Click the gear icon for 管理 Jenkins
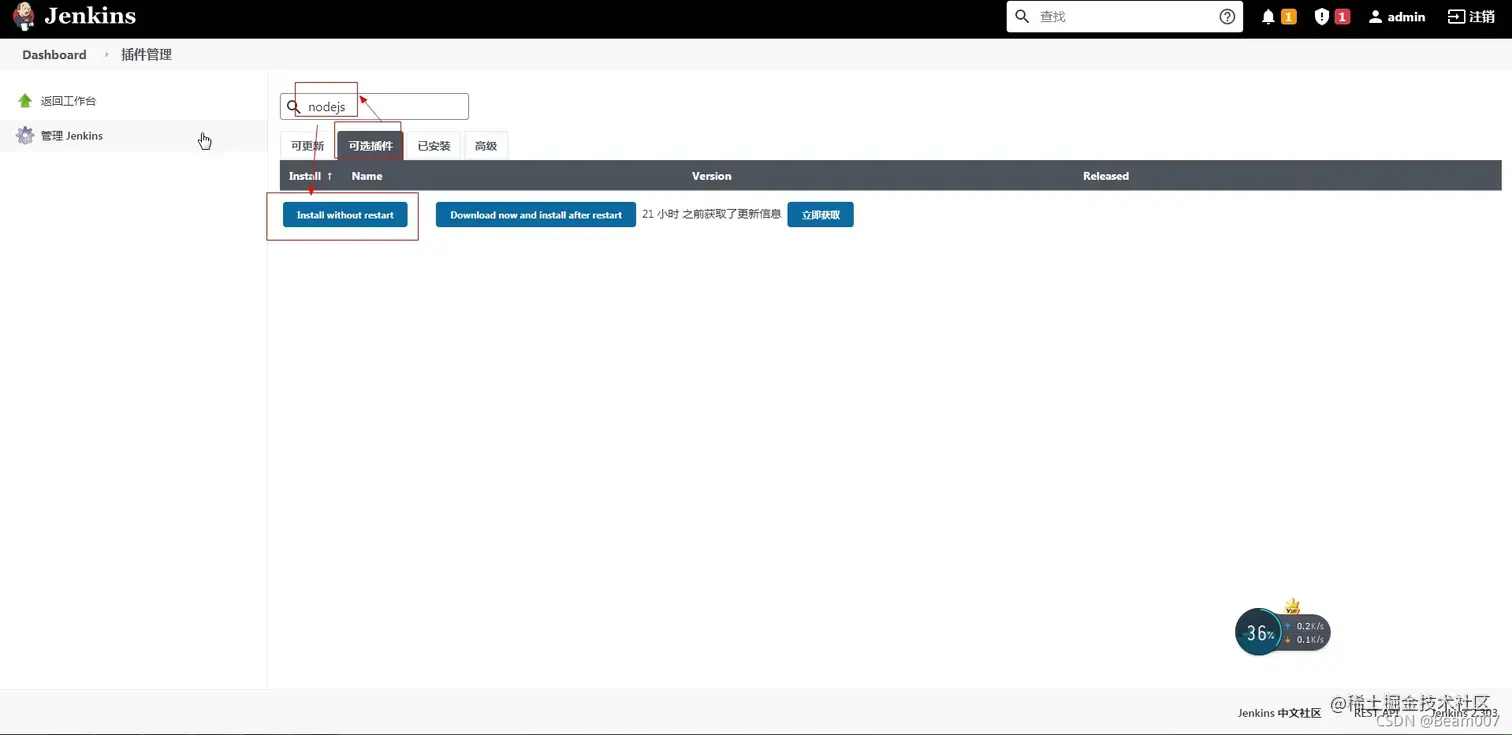This screenshot has height=735, width=1512. click(x=25, y=136)
